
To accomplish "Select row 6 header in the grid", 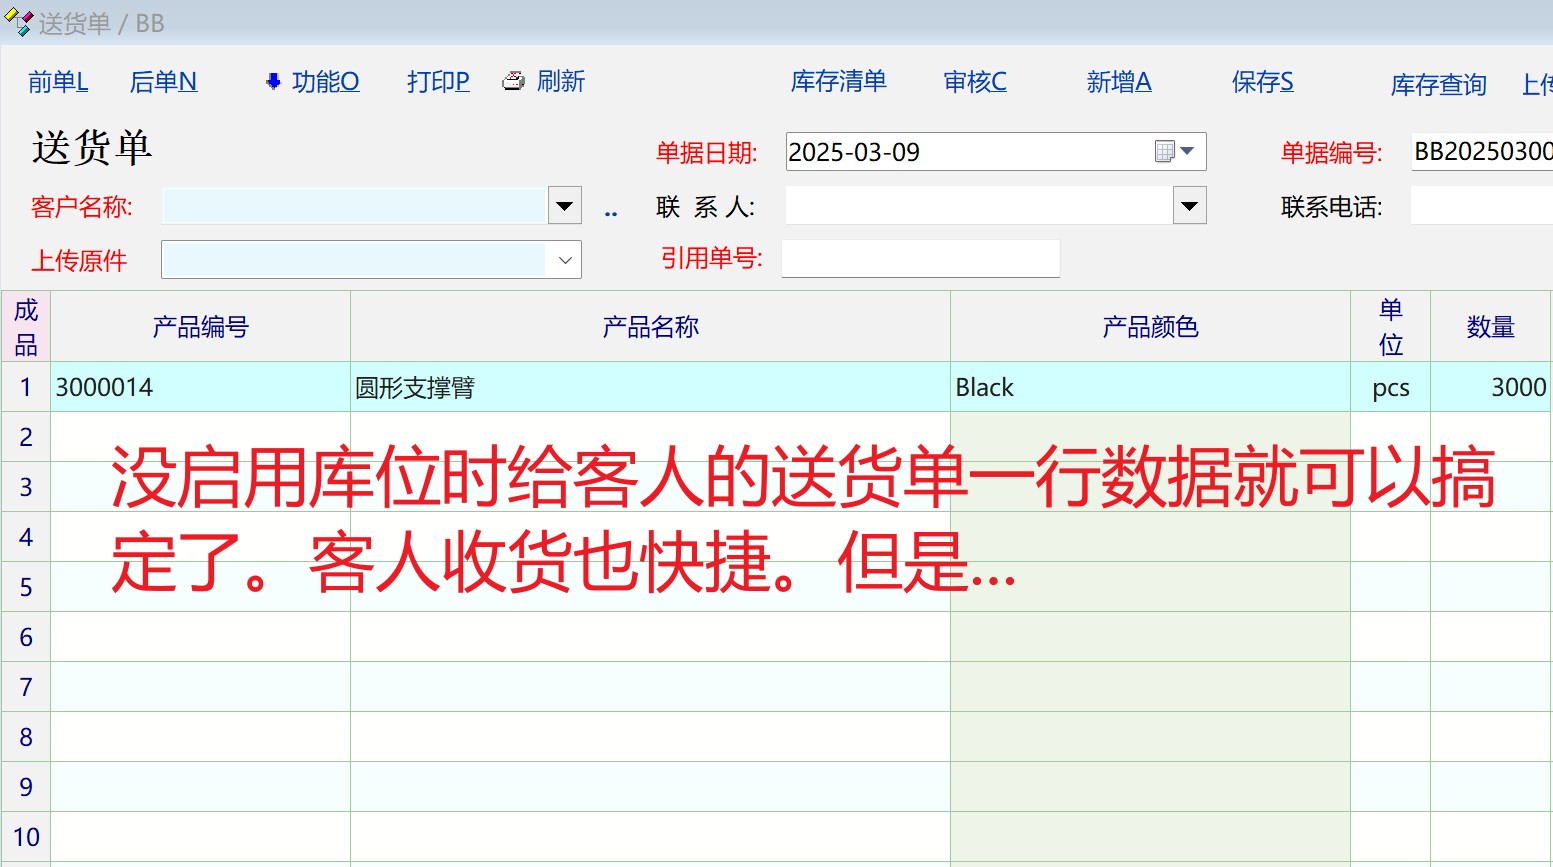I will coord(26,637).
